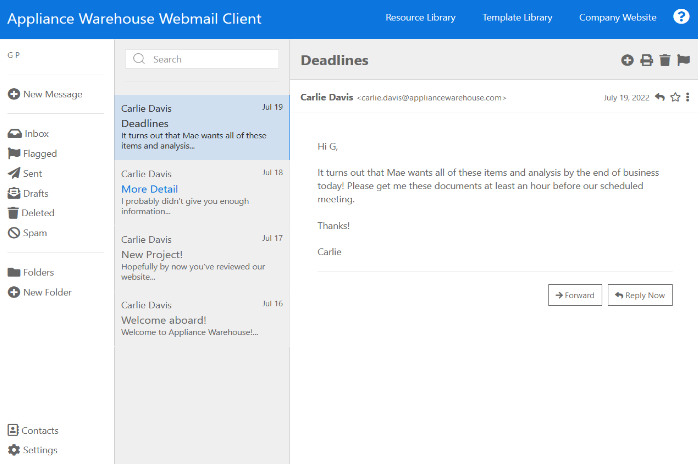Visit Company Website link
Screen dimensions: 698x464
[x=617, y=18]
